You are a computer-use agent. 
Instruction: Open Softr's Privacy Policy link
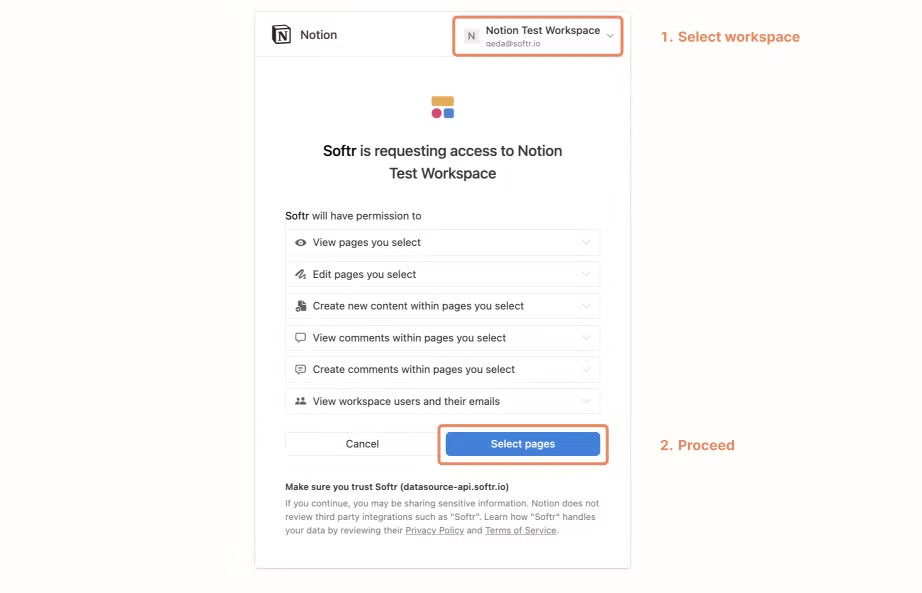434,530
